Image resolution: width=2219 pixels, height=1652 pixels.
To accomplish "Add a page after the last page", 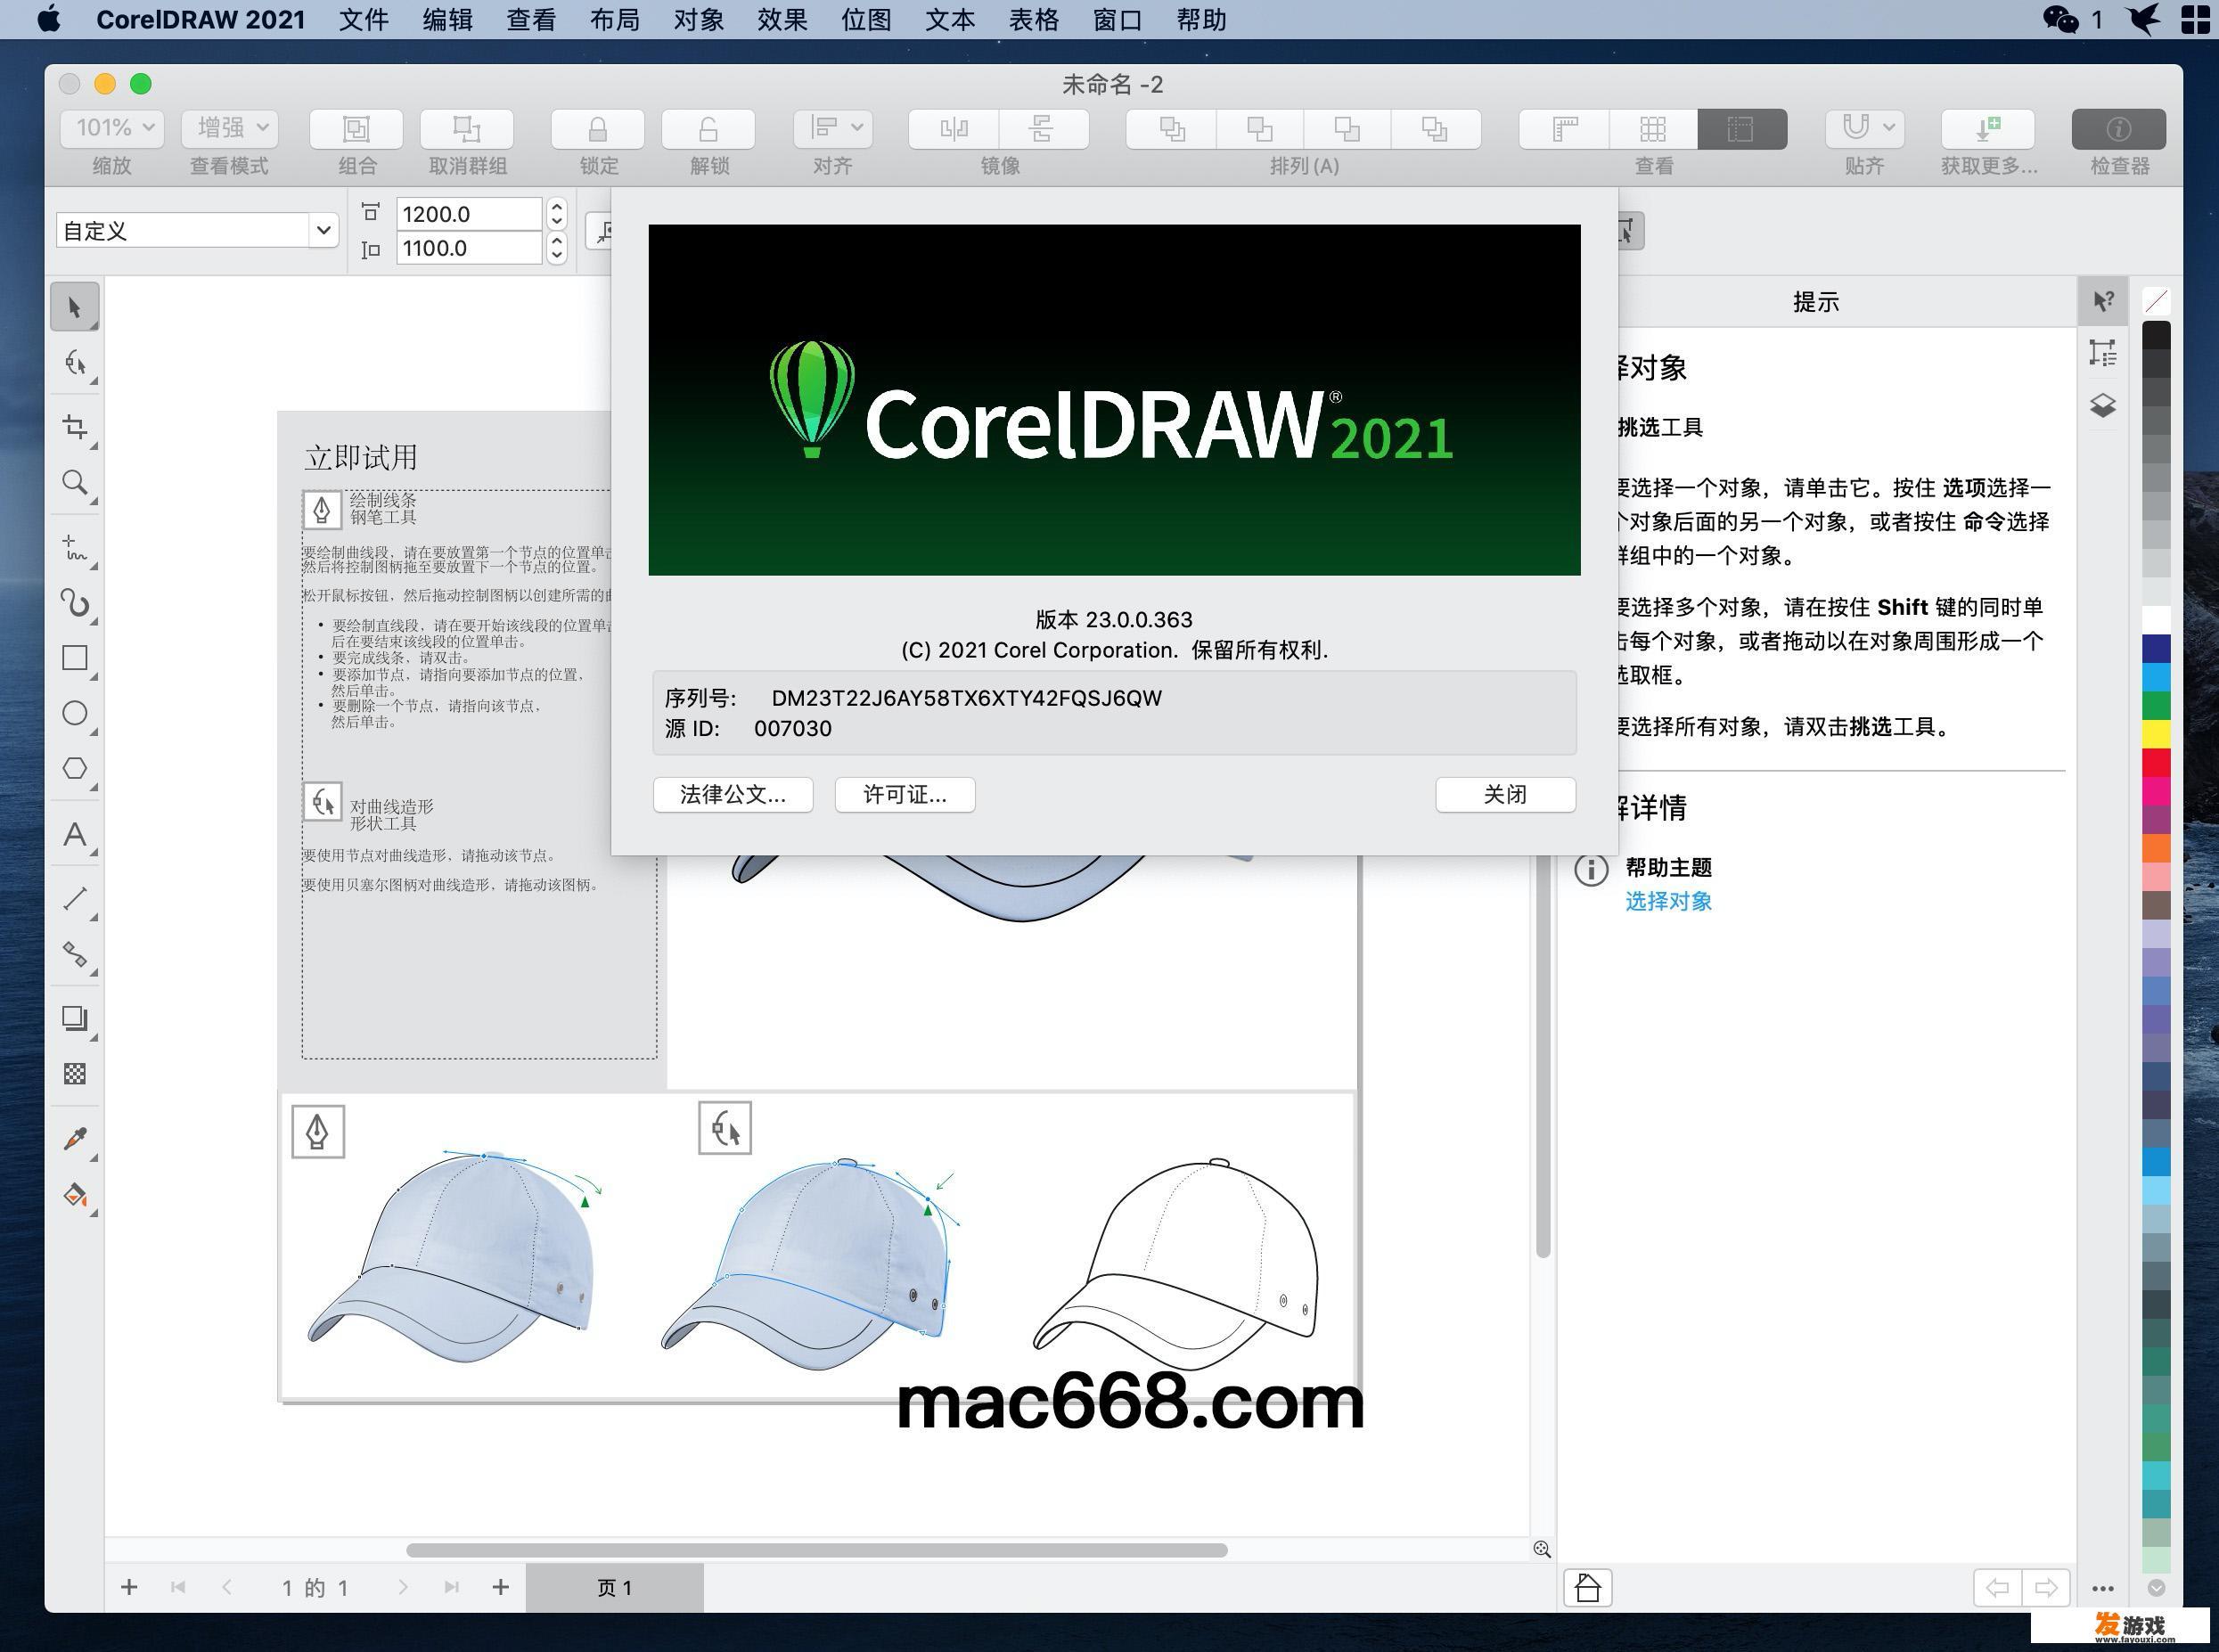I will pos(500,1587).
